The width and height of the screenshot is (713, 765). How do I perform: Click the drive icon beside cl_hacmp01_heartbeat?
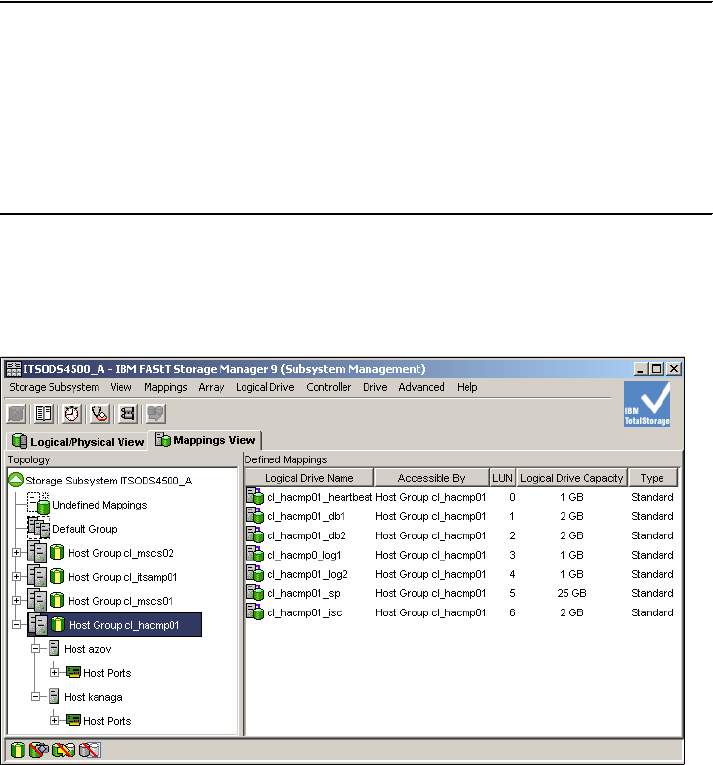click(x=255, y=496)
